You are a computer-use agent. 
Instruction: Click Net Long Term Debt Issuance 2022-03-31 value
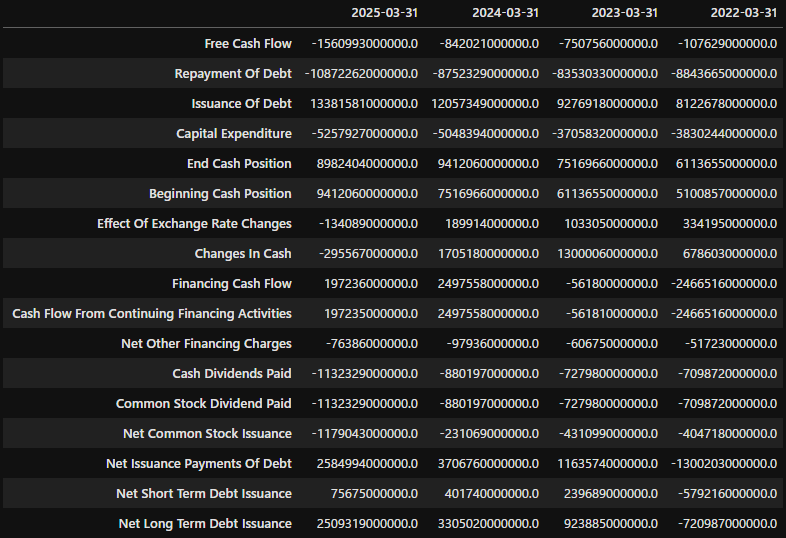click(723, 523)
